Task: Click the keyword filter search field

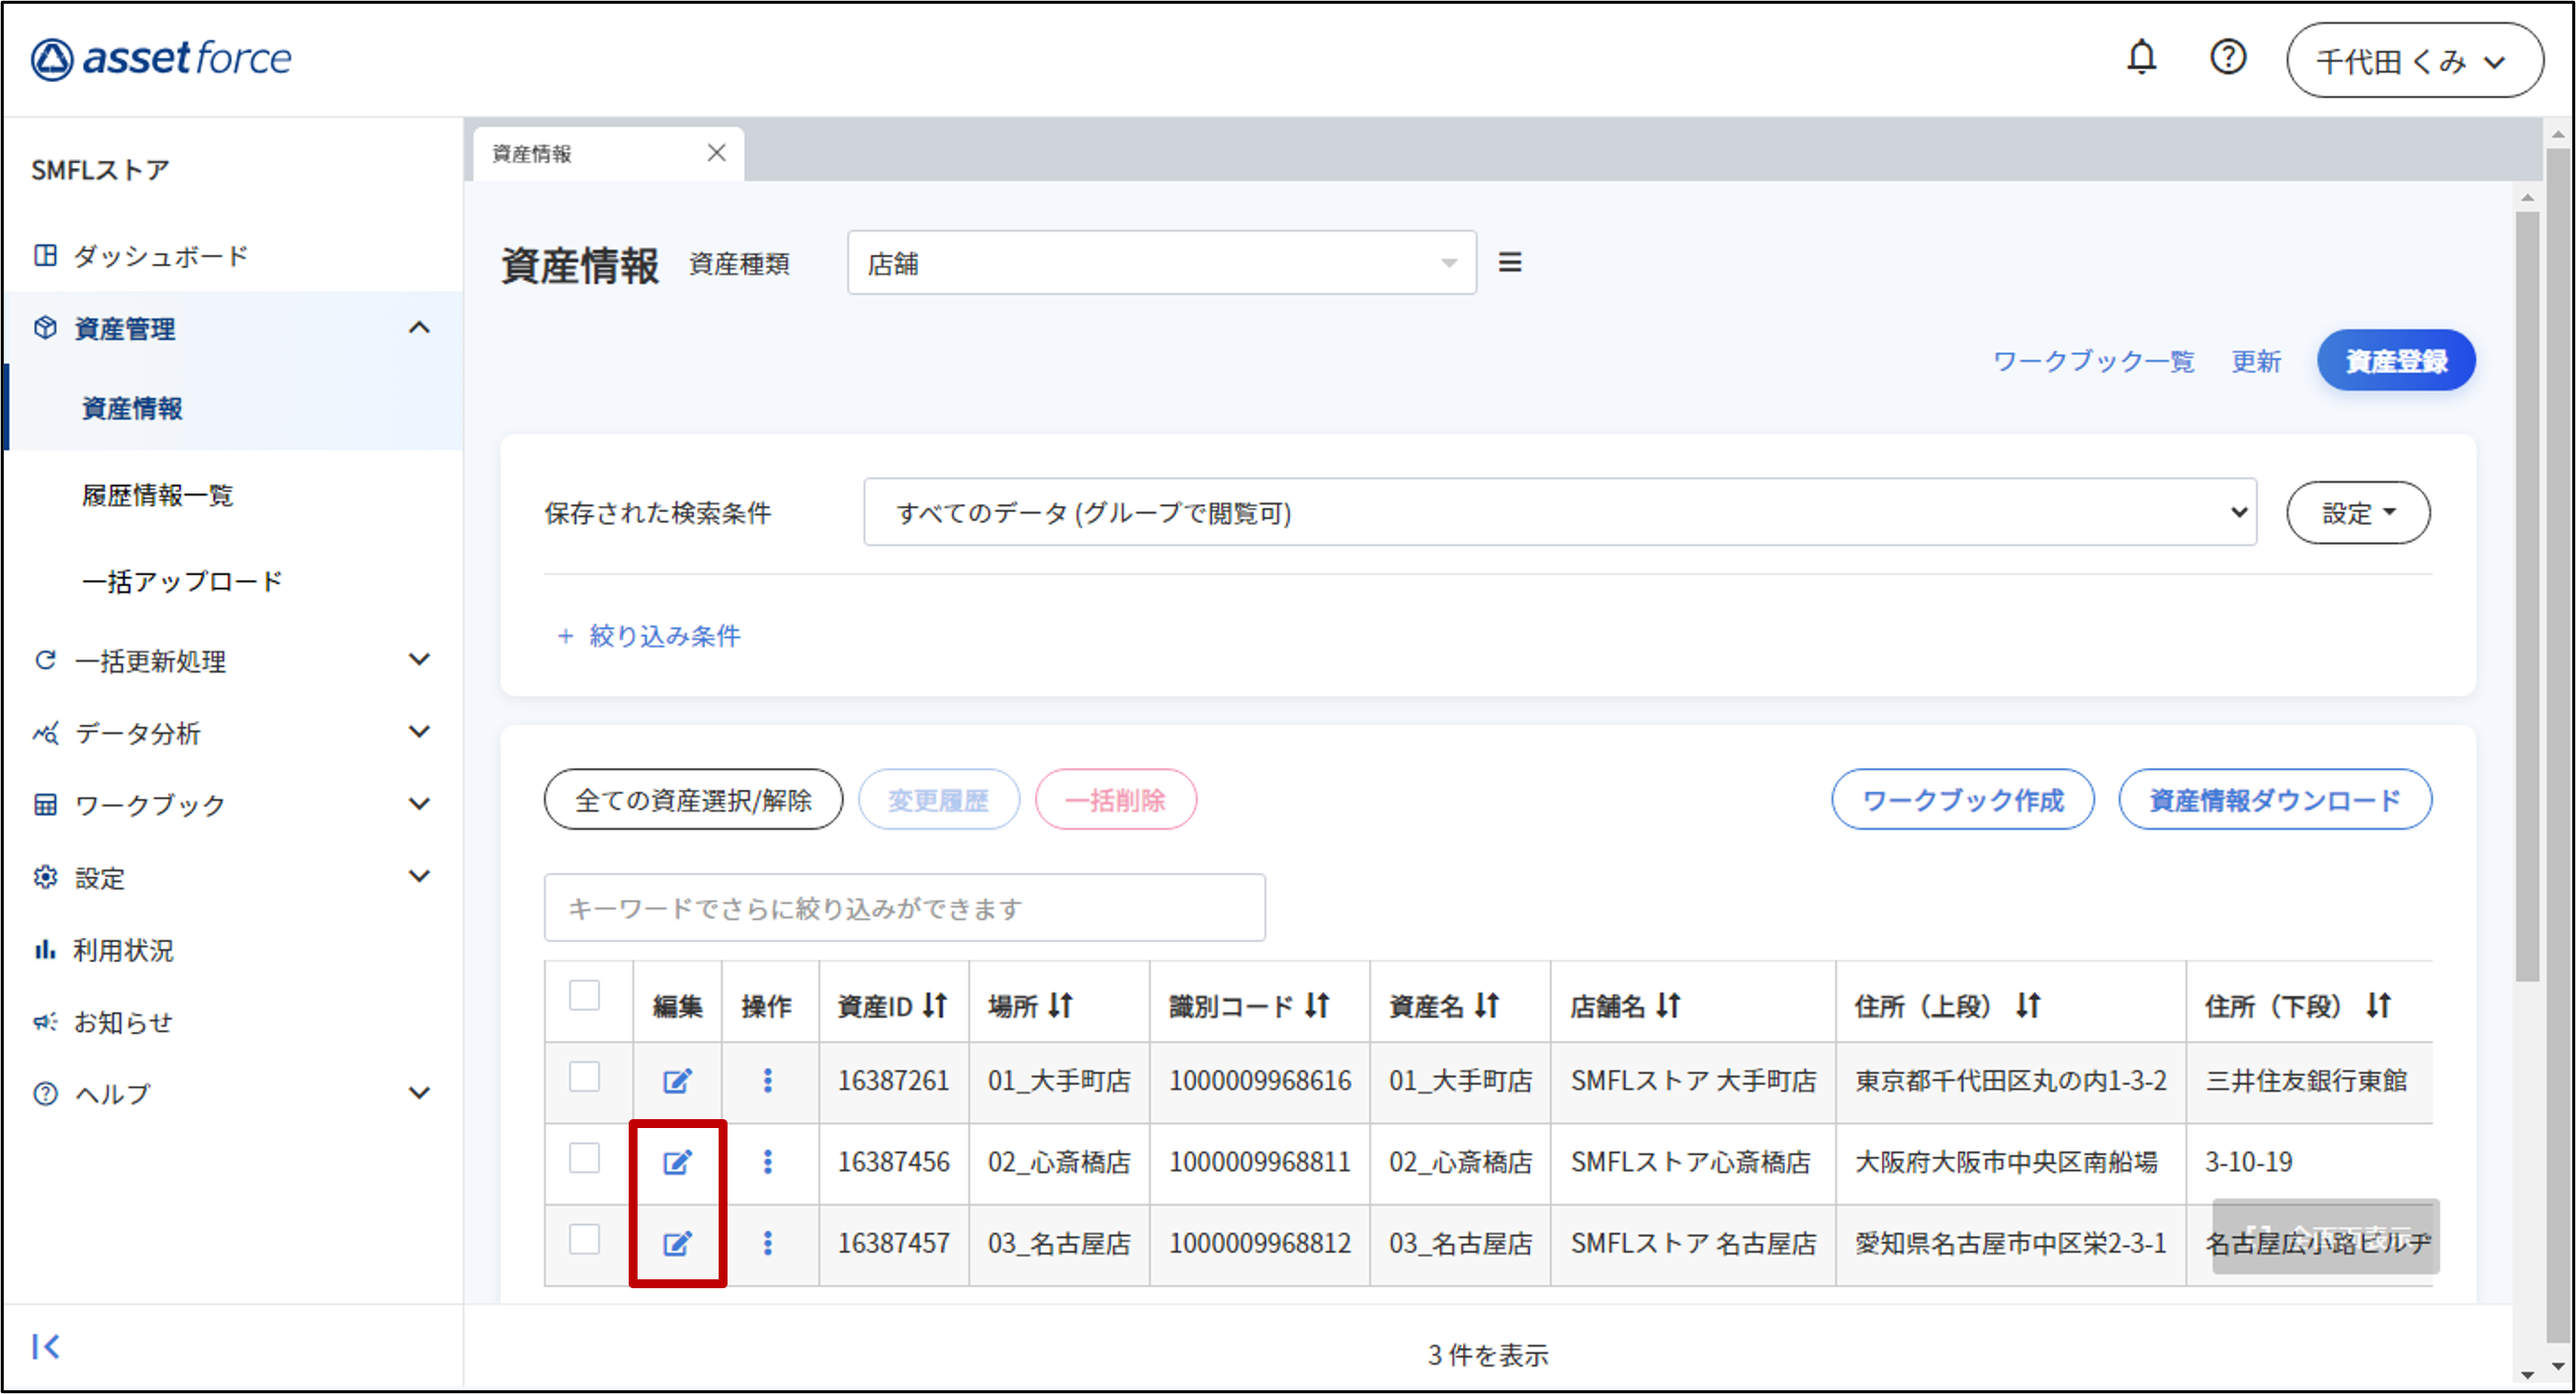Action: (x=904, y=908)
